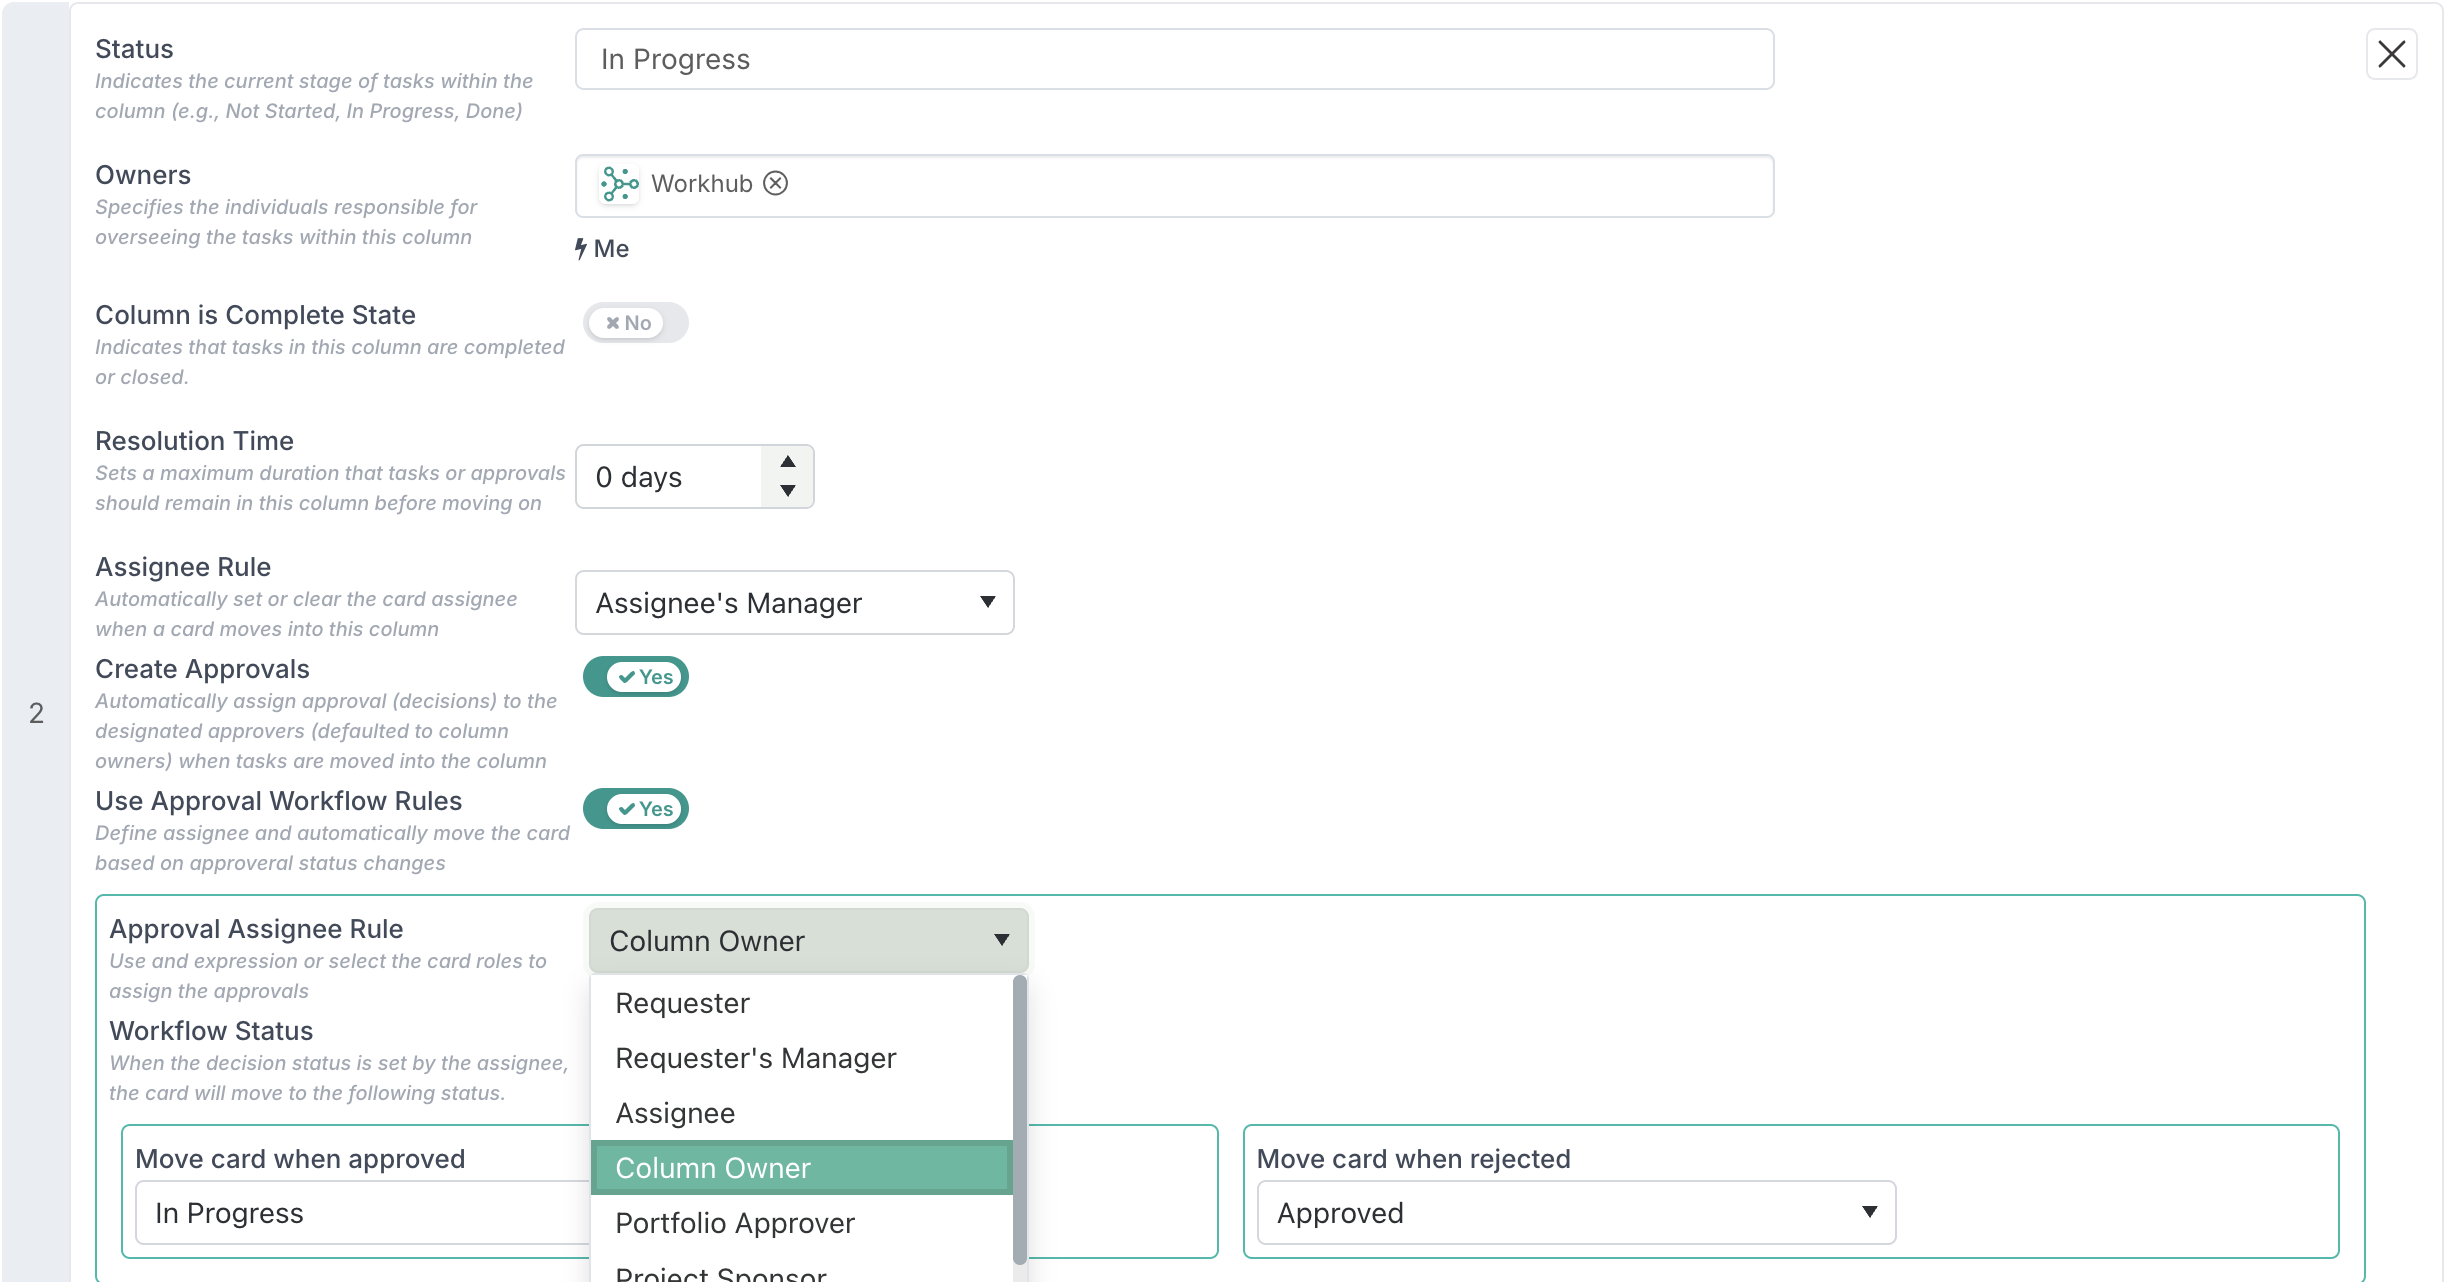Screen dimensions: 2458x1282
Task: Collapse the Approval Assignee Rule dropdown
Action: coord(809,941)
